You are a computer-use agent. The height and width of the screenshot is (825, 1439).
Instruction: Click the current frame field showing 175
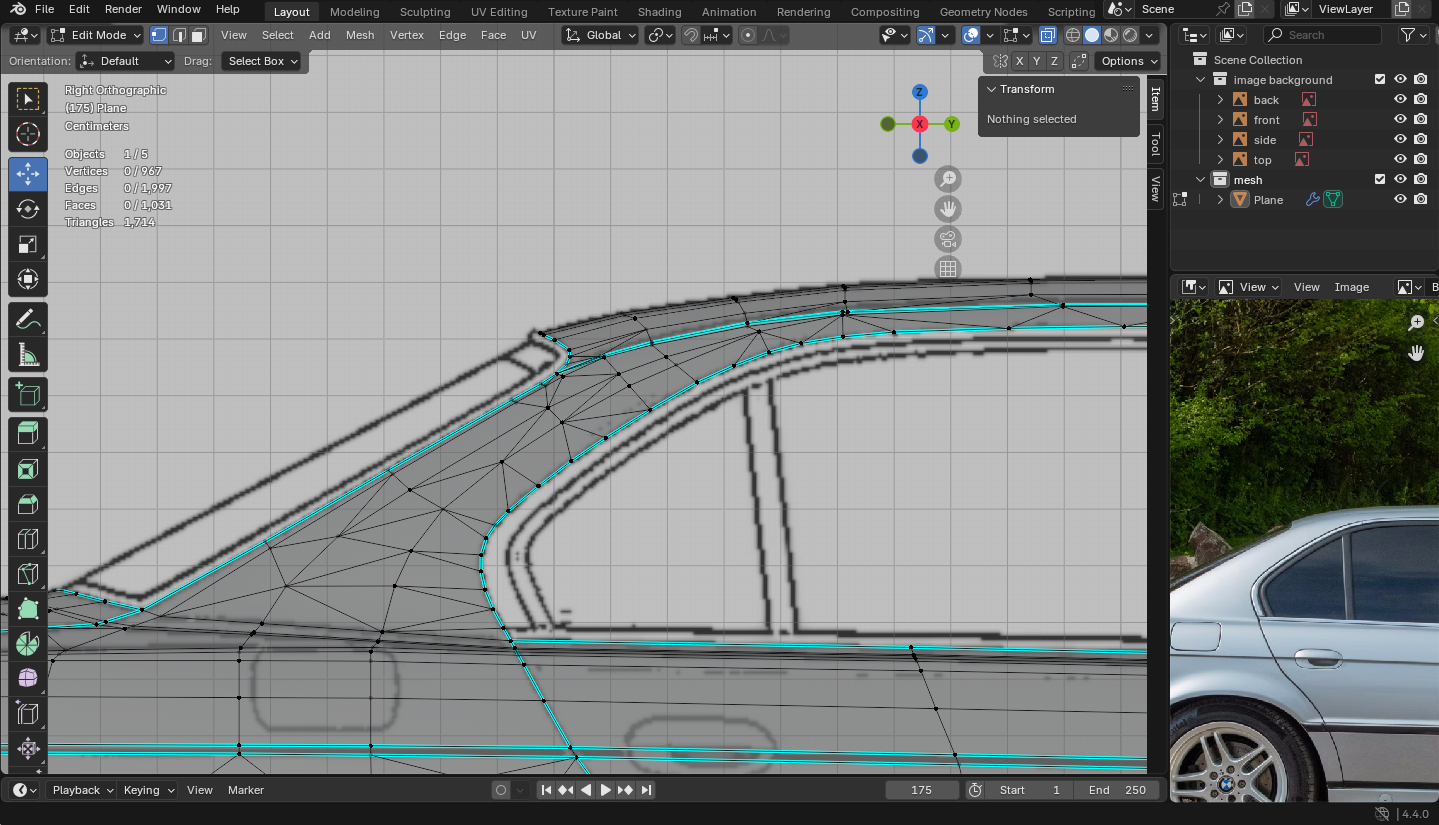(922, 790)
